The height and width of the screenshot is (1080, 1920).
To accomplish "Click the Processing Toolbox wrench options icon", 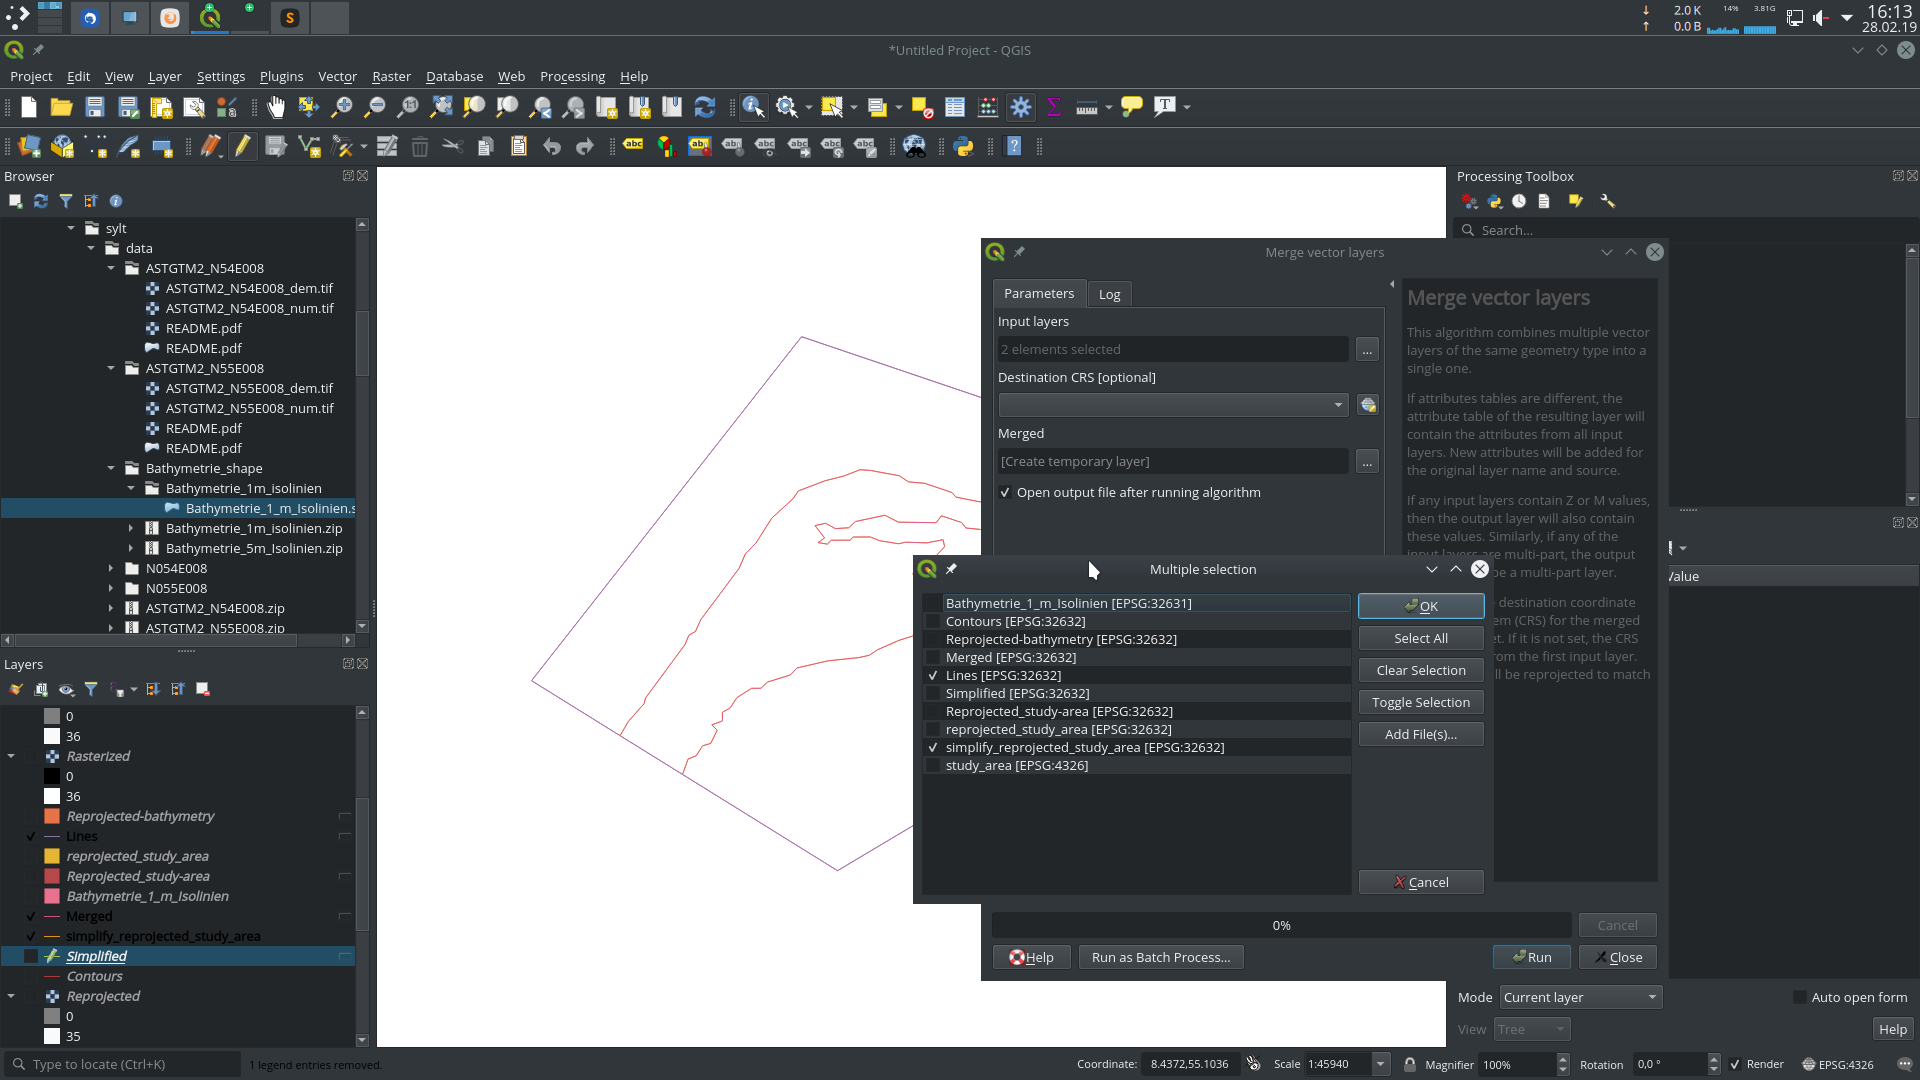I will pyautogui.click(x=1608, y=201).
